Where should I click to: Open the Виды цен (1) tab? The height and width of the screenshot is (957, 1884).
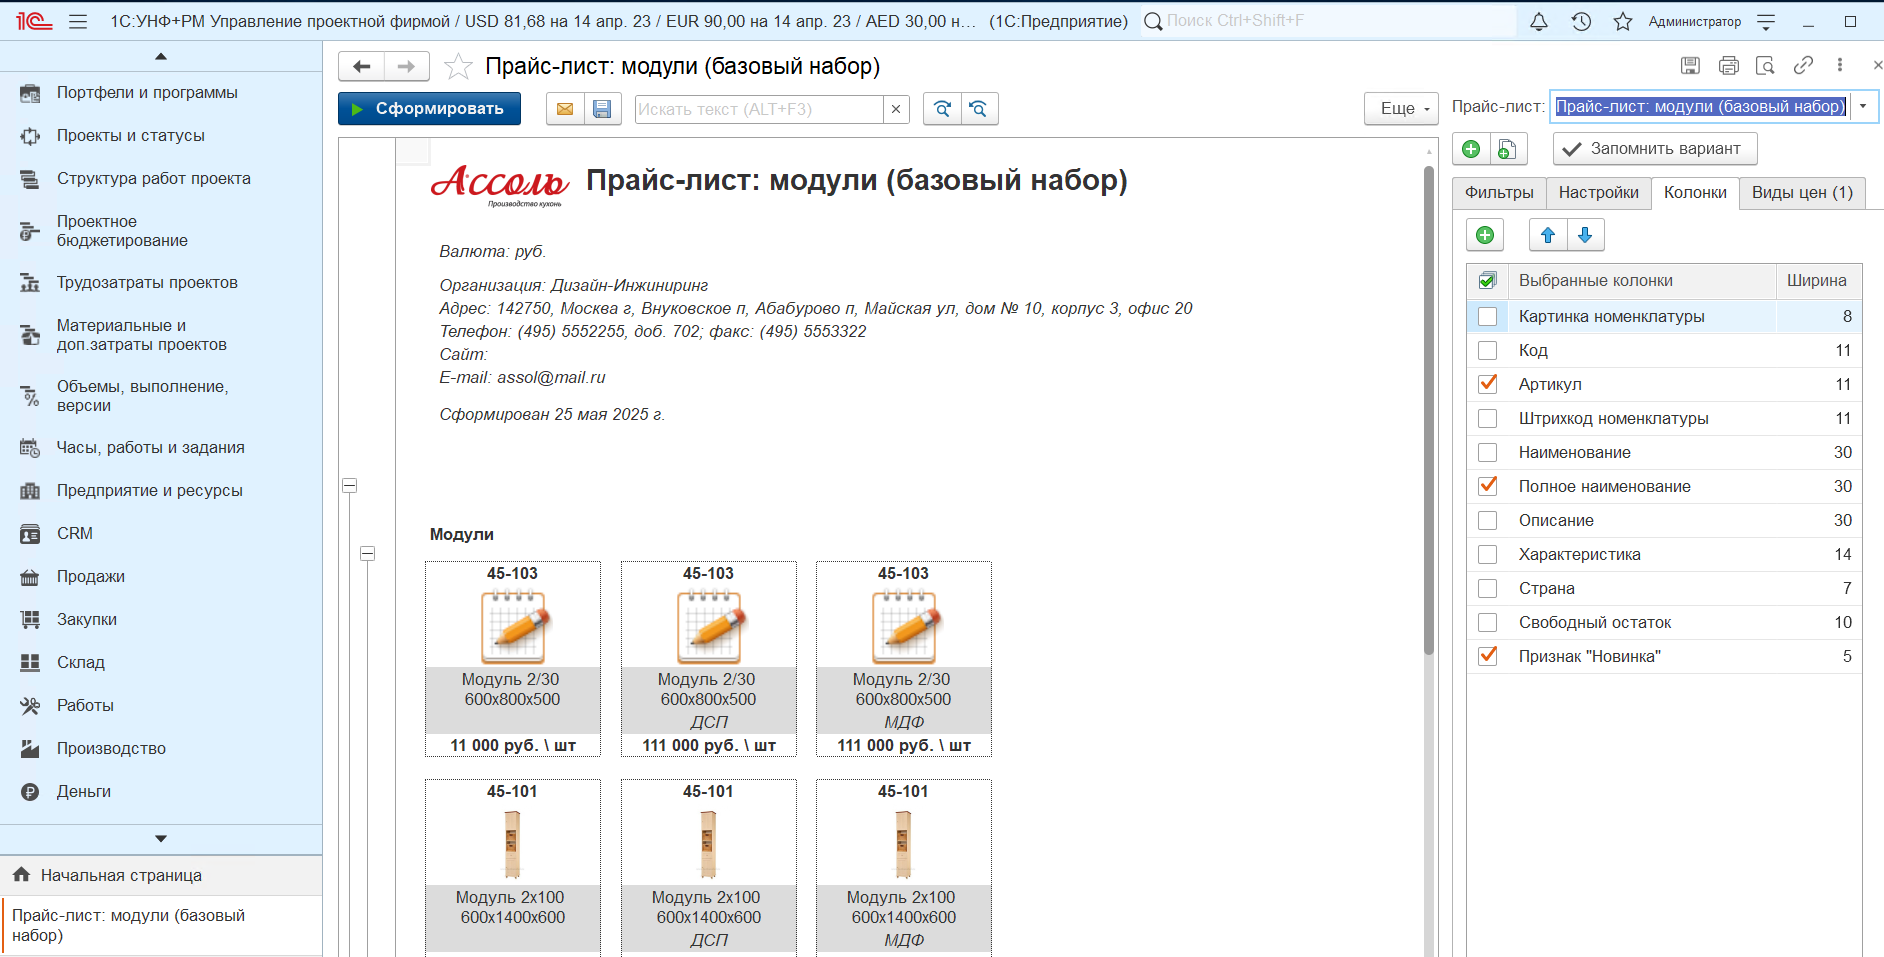pyautogui.click(x=1802, y=192)
